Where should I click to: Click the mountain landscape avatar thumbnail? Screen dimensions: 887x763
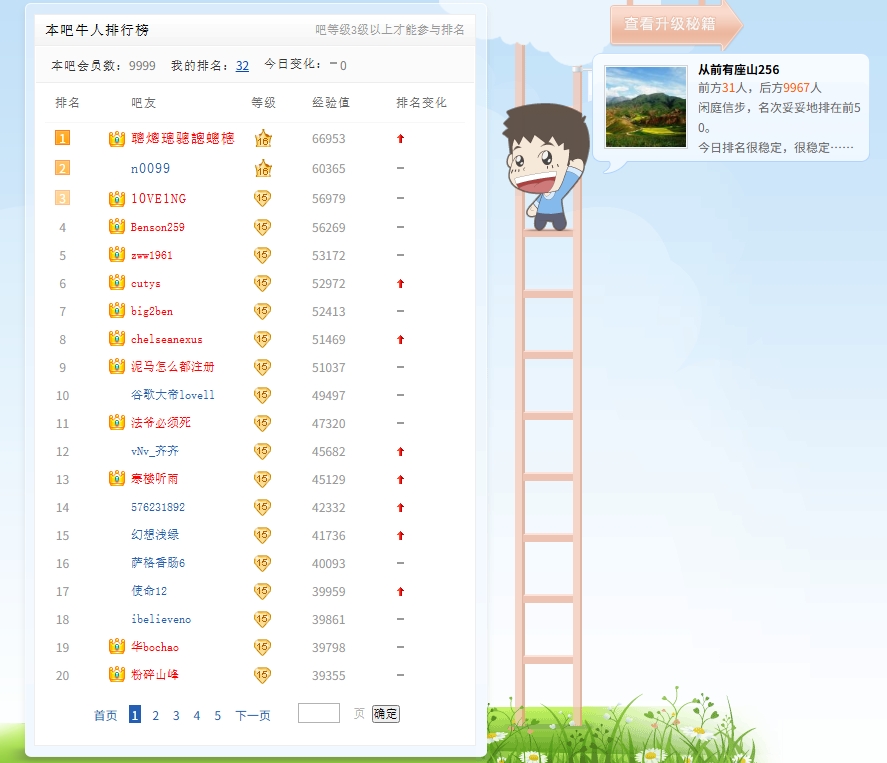[x=646, y=107]
